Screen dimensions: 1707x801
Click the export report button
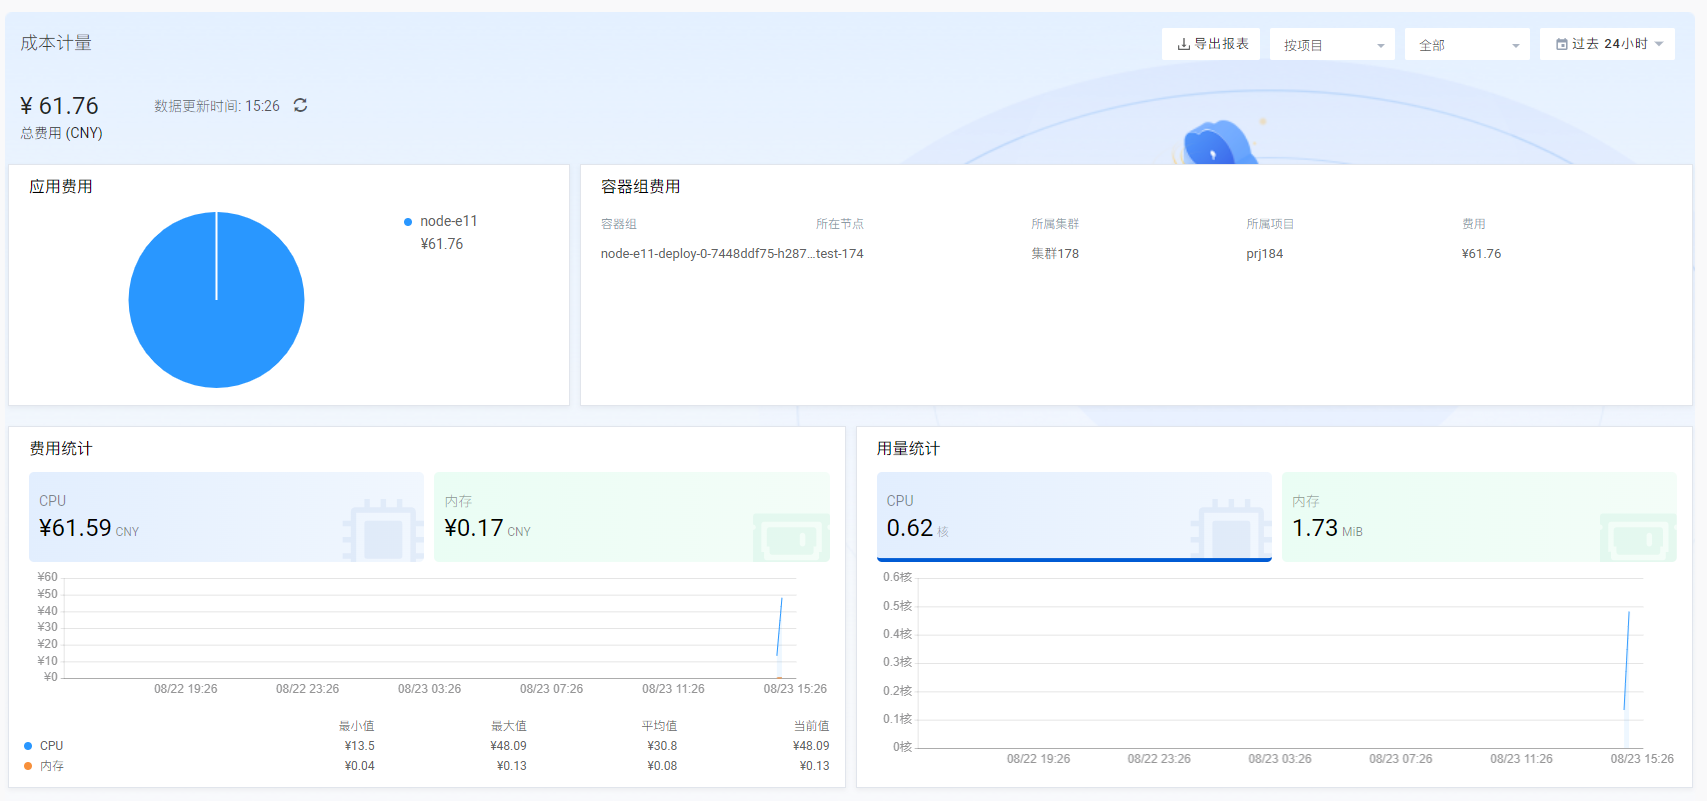(1211, 44)
